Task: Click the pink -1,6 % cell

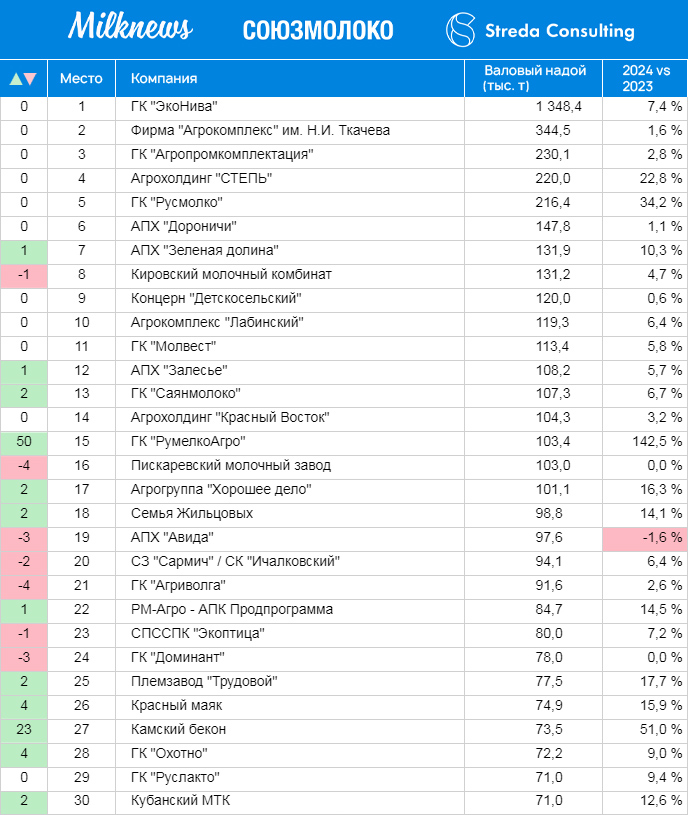Action: (645, 538)
